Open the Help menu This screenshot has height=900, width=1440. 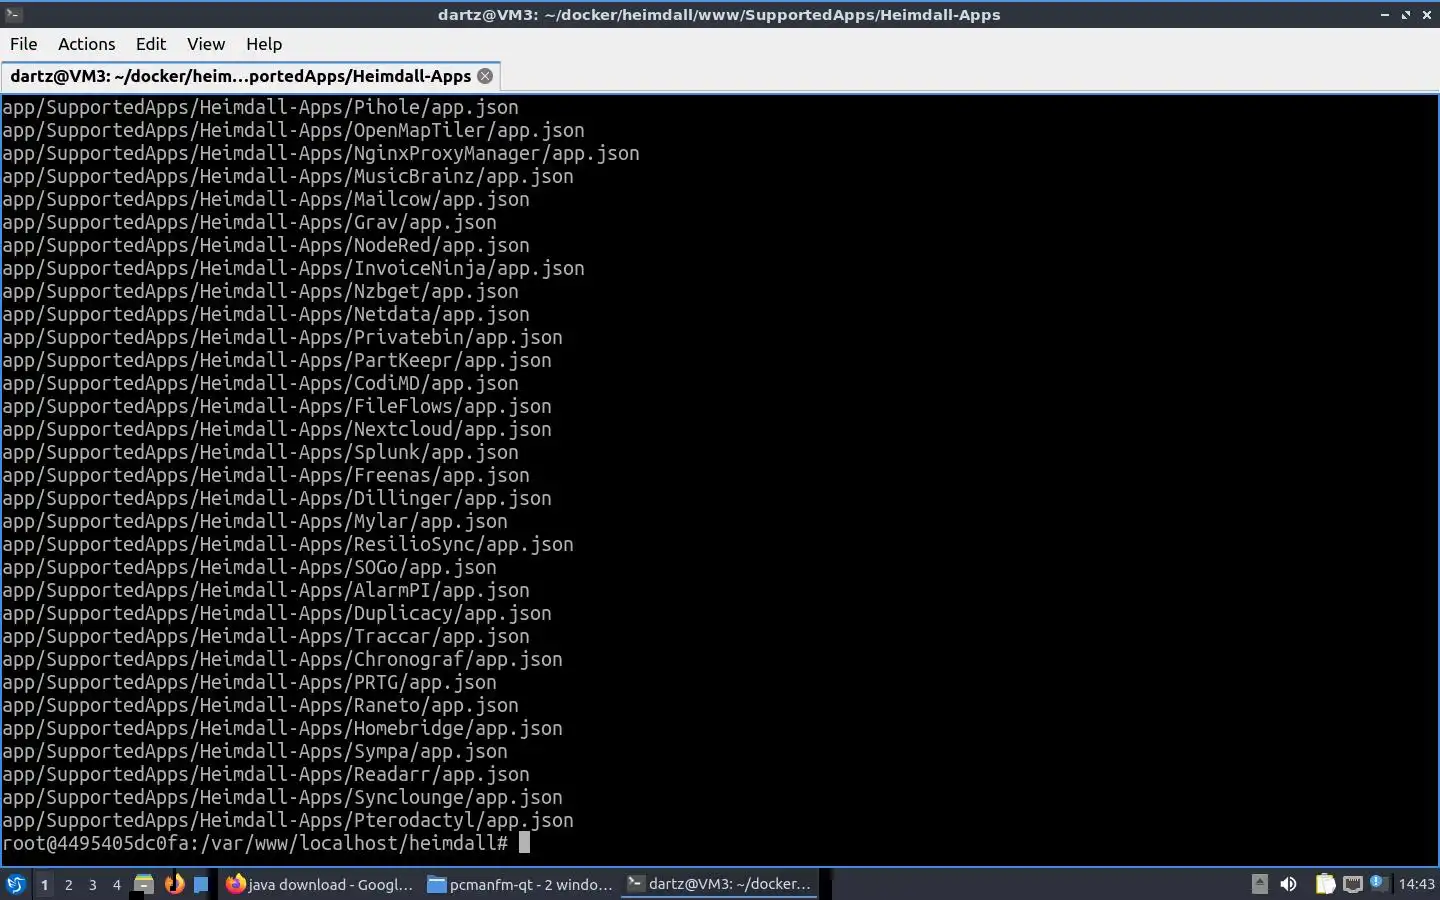click(x=264, y=44)
